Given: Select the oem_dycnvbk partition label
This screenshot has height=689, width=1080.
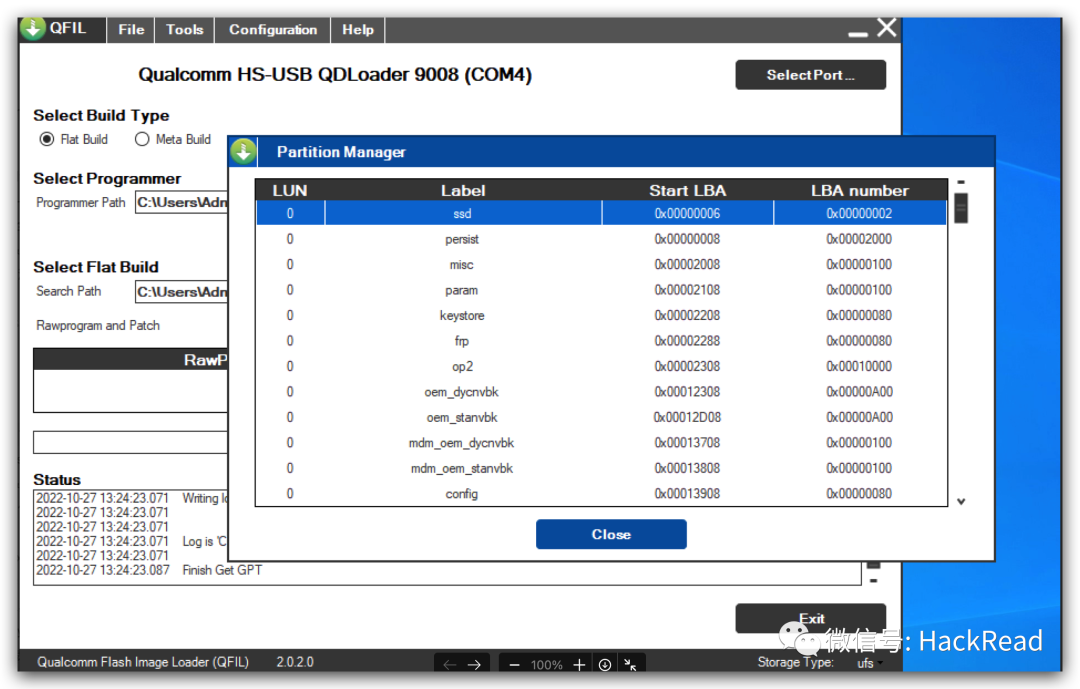Looking at the screenshot, I should [461, 392].
